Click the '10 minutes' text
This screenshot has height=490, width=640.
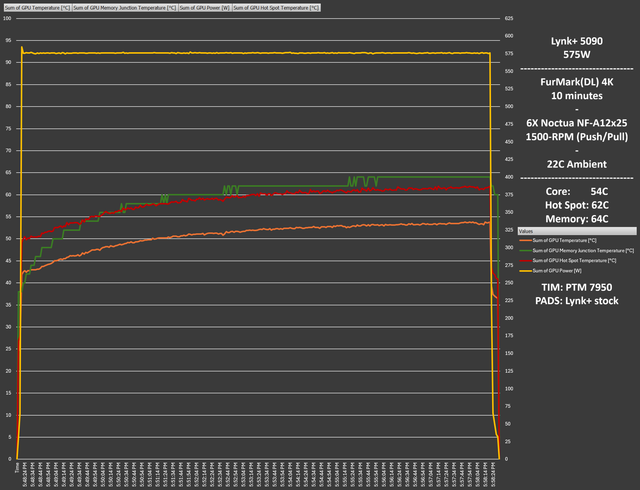(577, 96)
